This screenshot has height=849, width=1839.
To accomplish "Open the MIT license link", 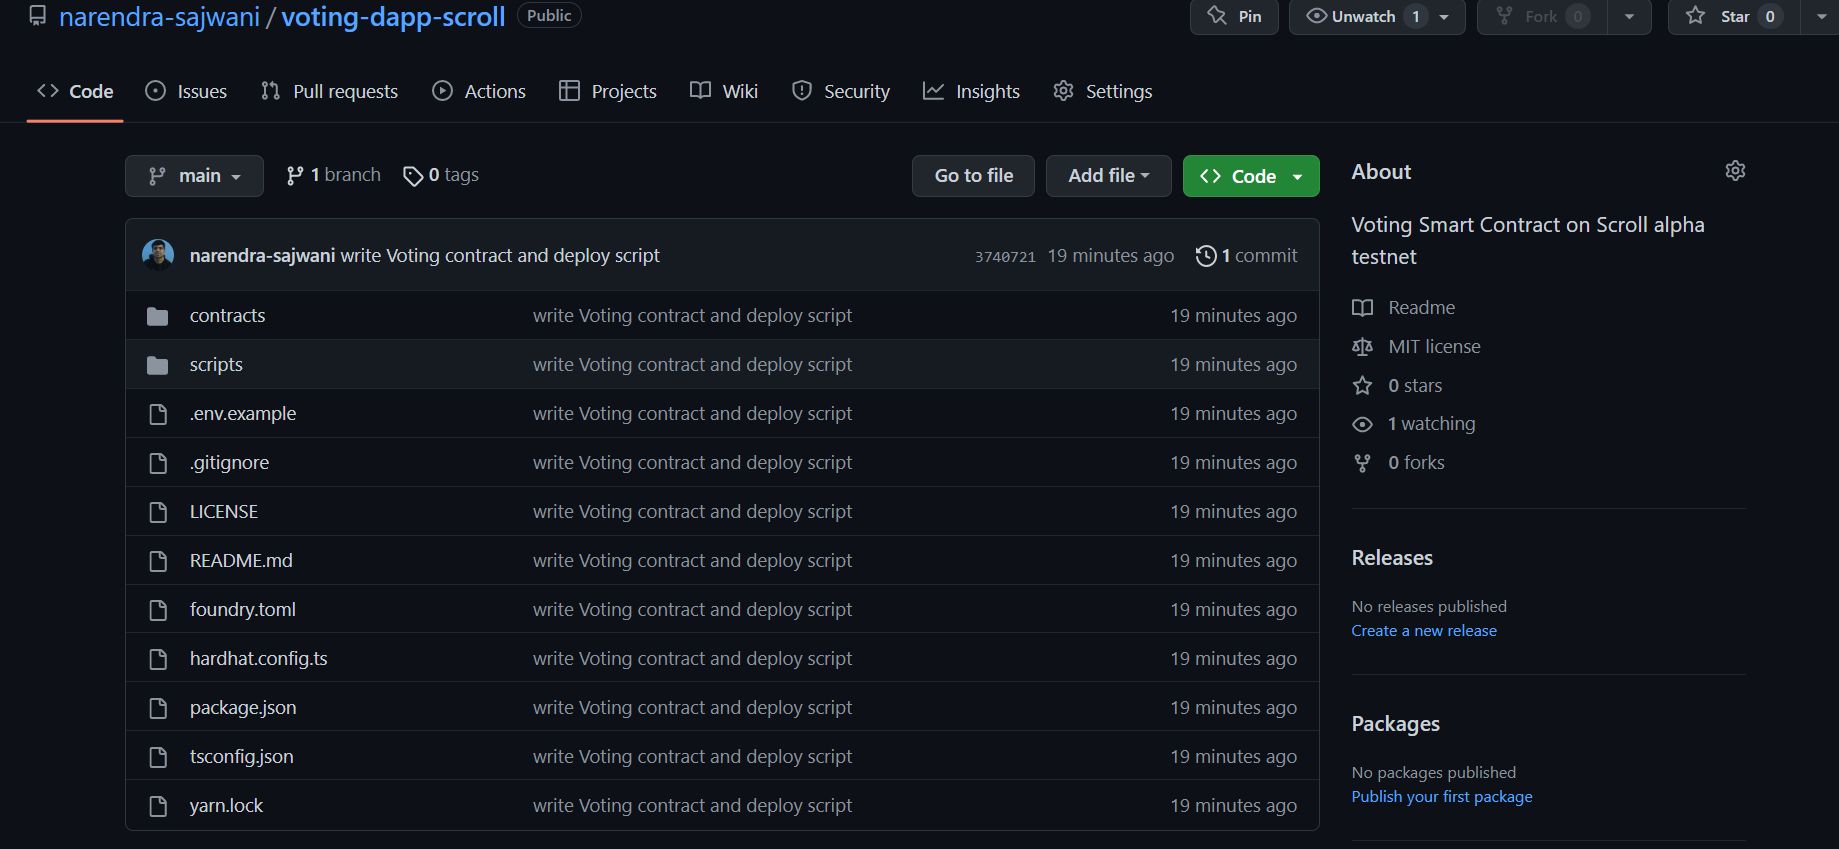I will [x=1416, y=346].
